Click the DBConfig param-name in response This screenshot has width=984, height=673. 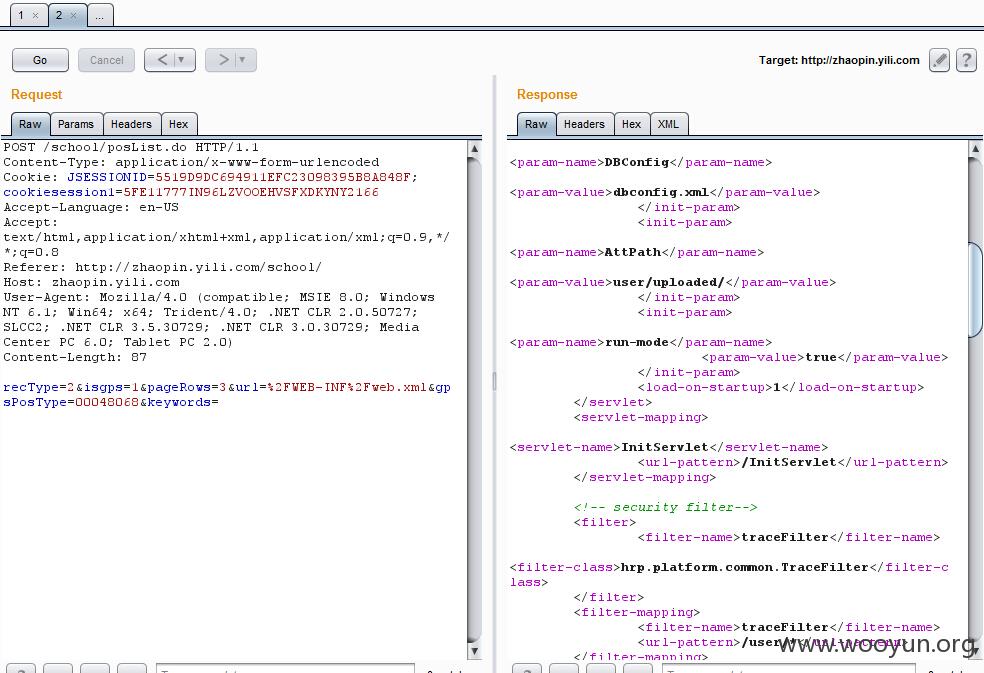[x=641, y=163]
